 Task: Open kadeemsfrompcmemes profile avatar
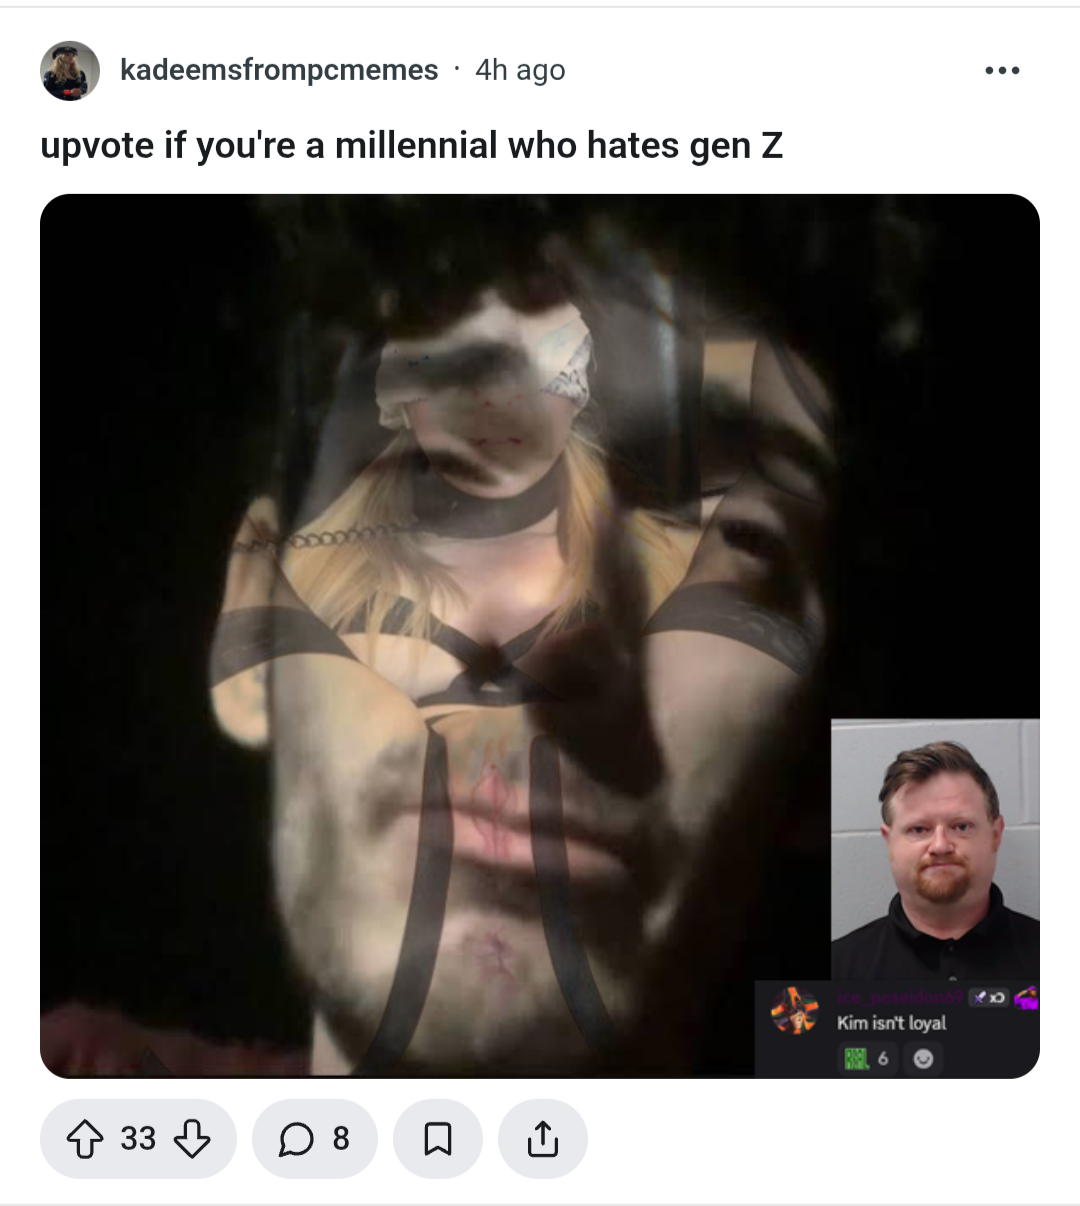tap(70, 70)
